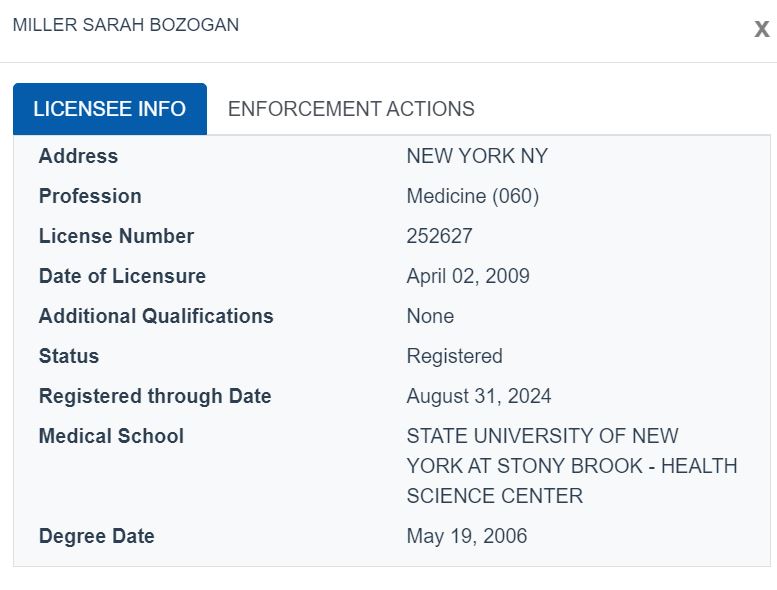Screen dimensions: 777x590
Task: Click the NEW YORK NY address value
Action: (x=477, y=156)
